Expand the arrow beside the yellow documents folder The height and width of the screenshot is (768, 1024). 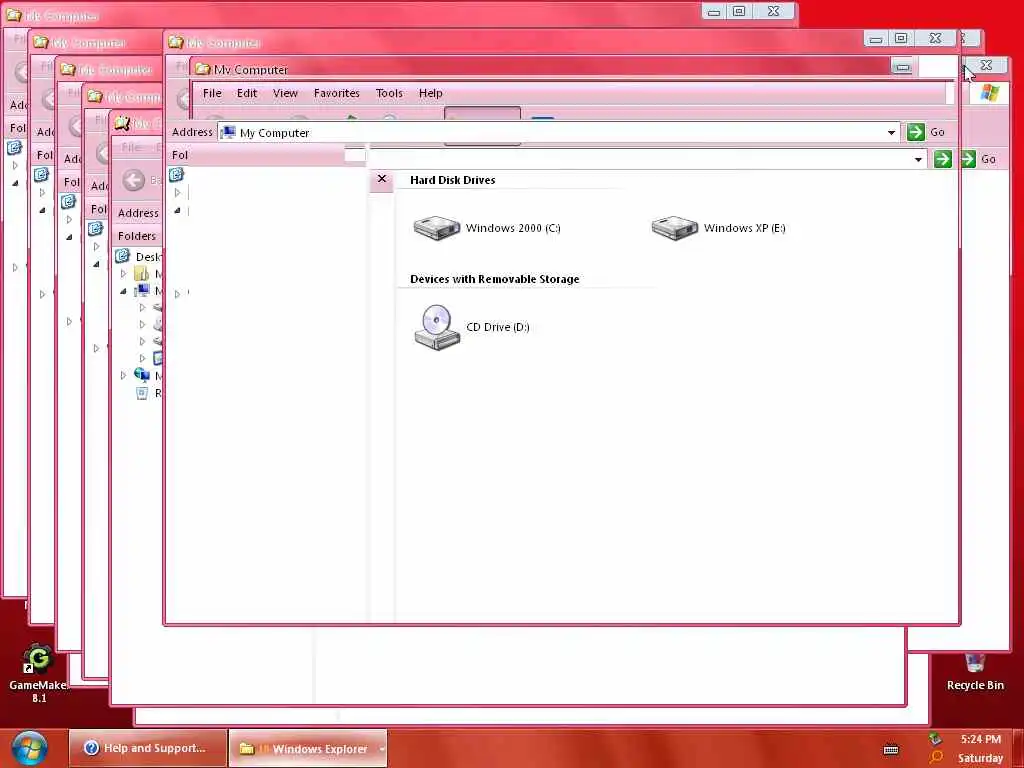pyautogui.click(x=123, y=274)
